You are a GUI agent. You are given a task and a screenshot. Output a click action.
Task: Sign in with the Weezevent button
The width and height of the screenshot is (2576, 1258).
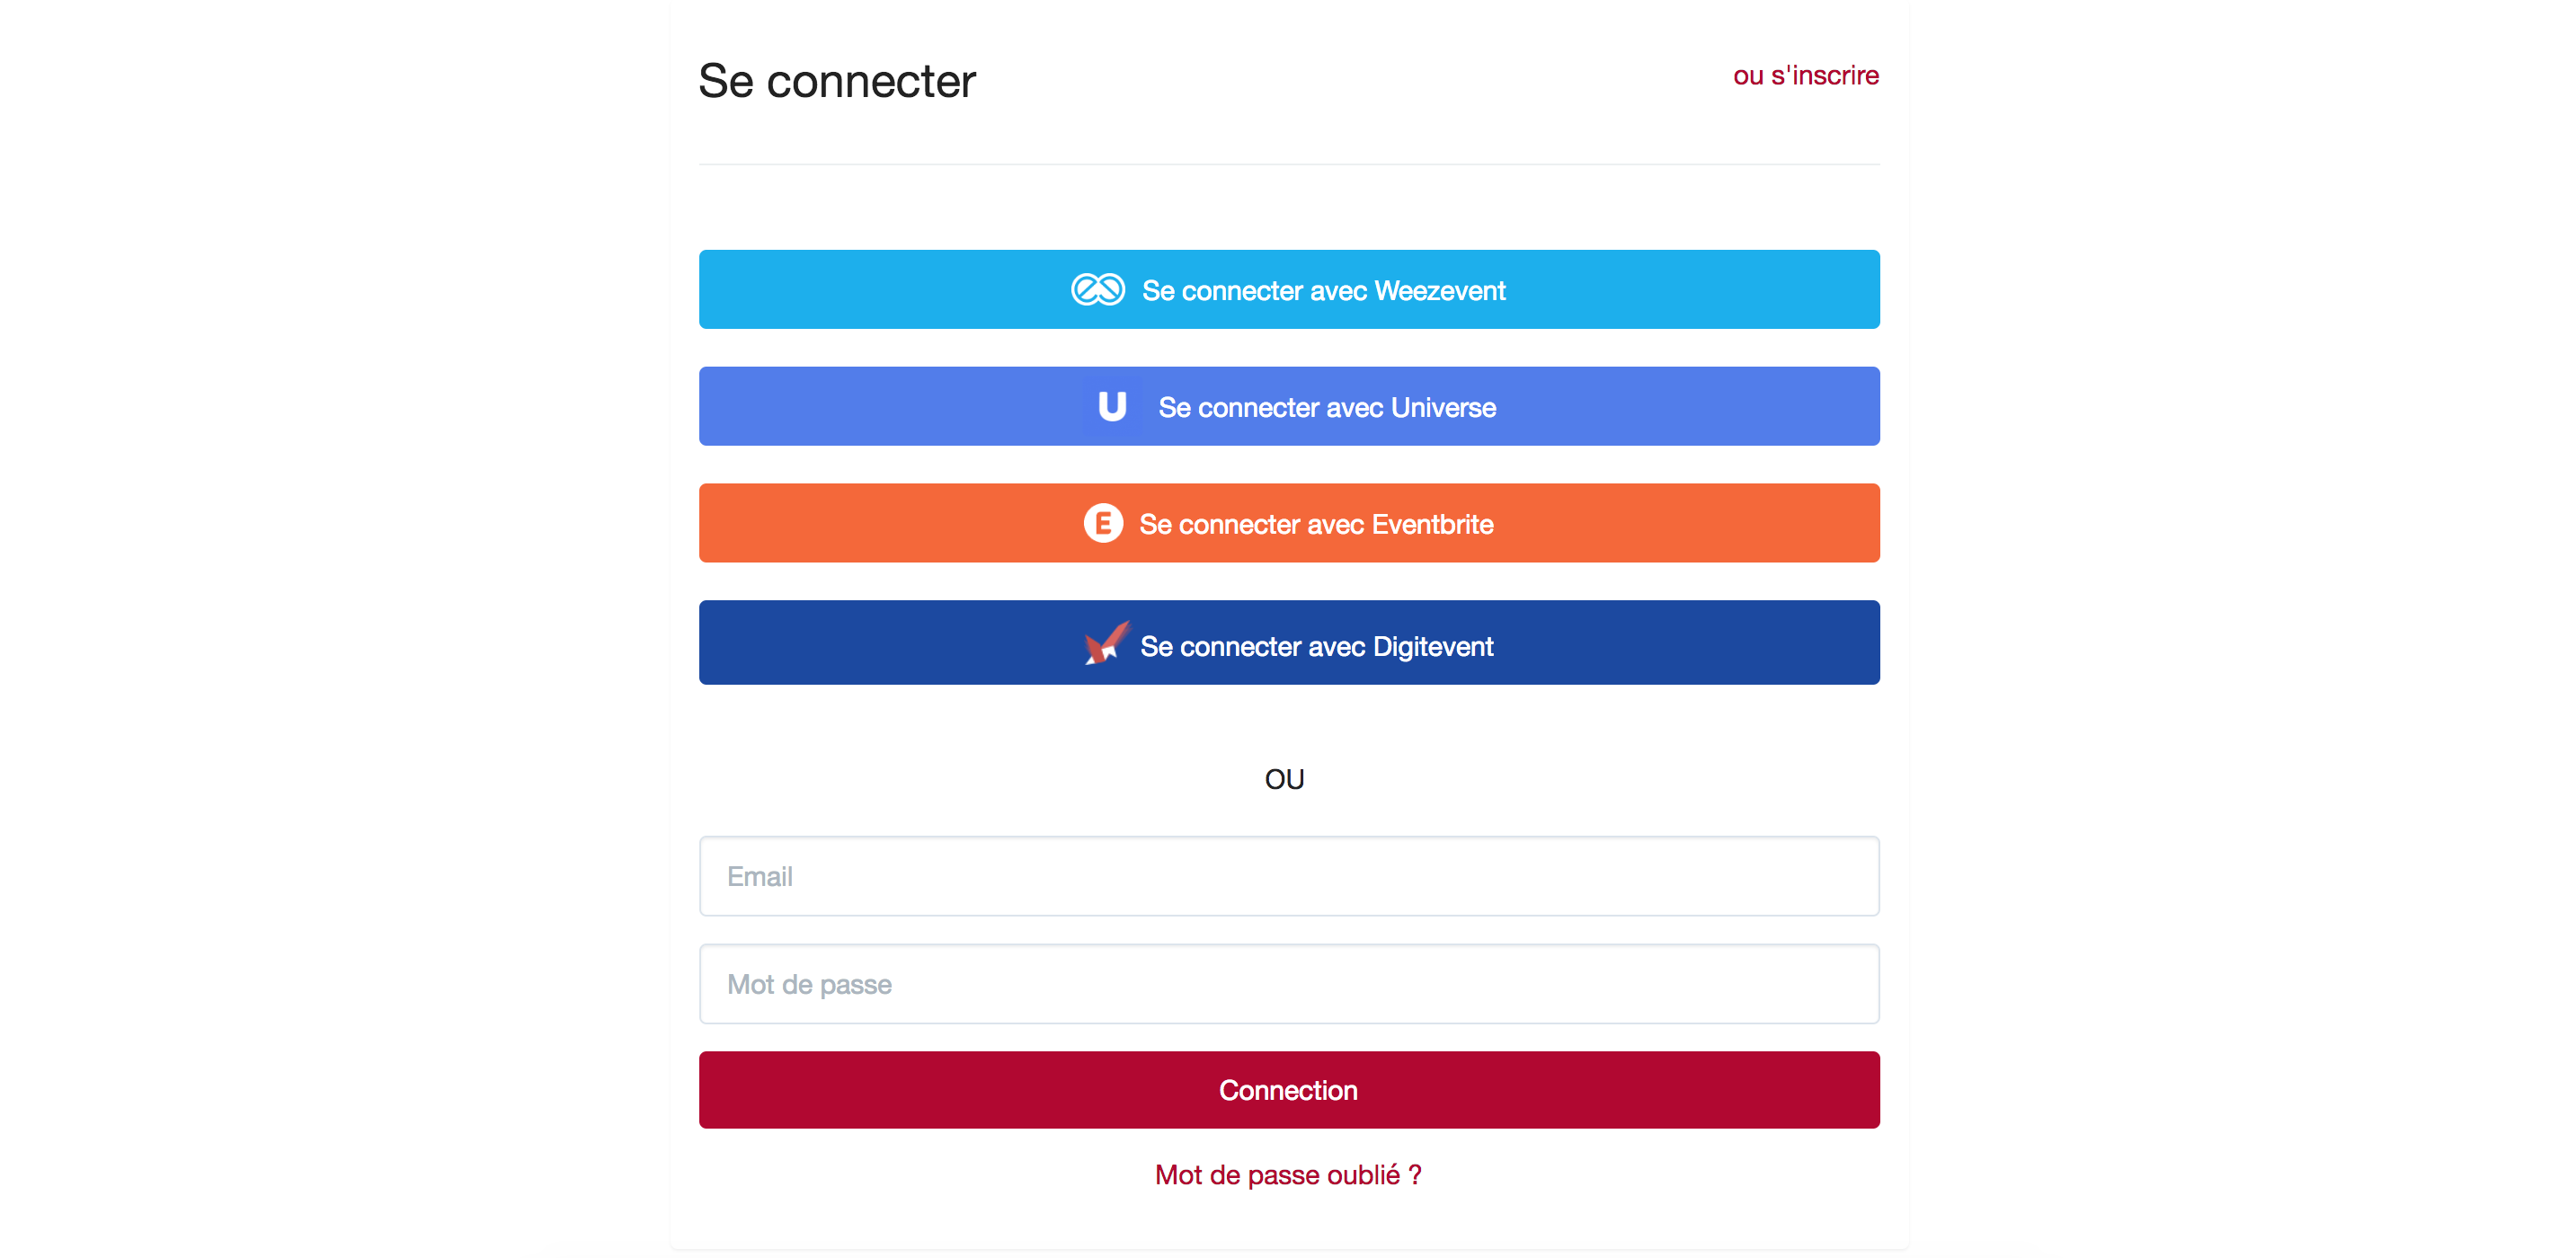point(1288,289)
